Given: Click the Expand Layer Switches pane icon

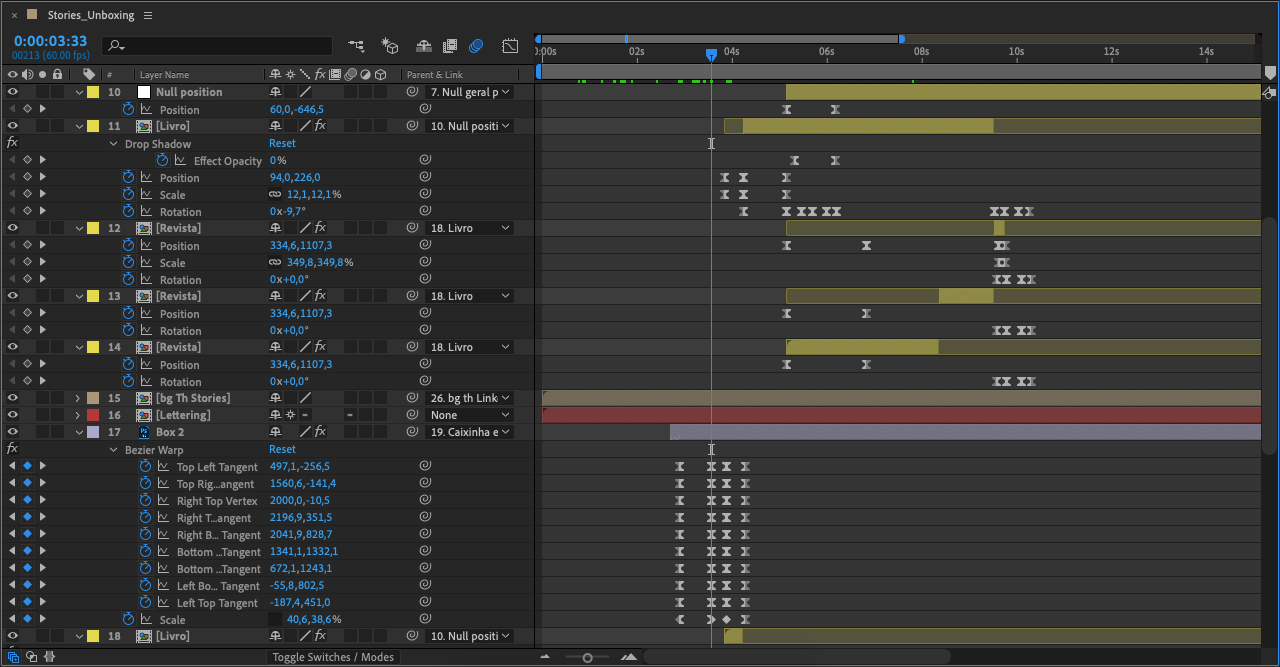Looking at the screenshot, I should click(14, 657).
